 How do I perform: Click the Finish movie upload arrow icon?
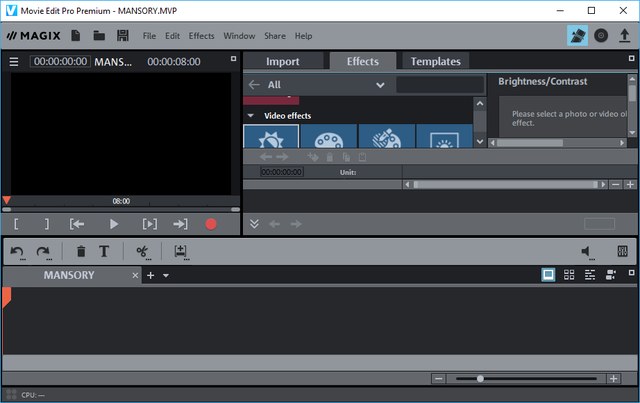[625, 35]
